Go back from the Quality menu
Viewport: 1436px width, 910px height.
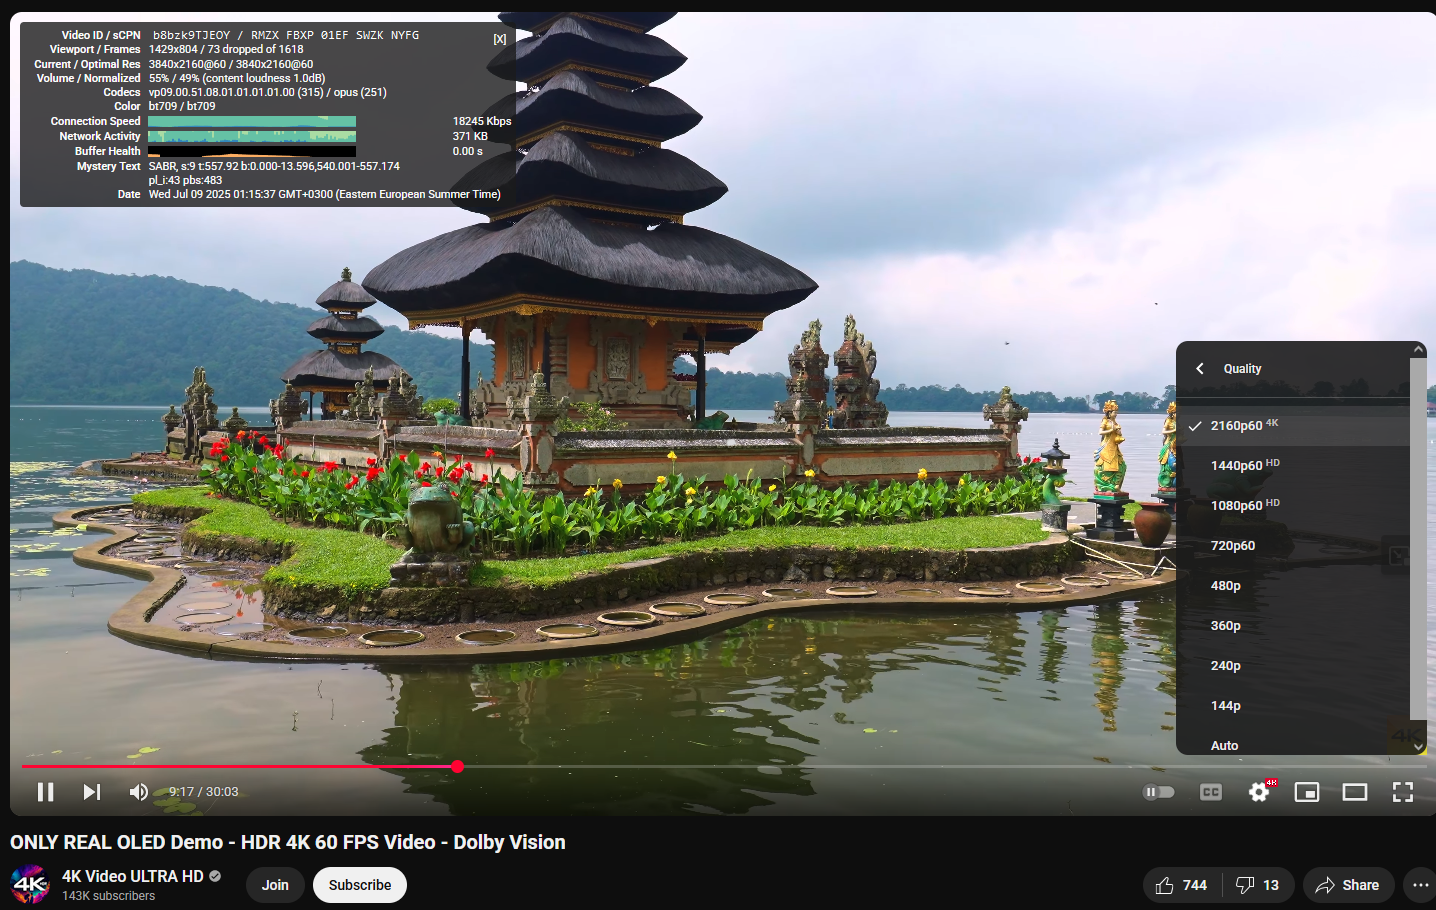(1200, 368)
